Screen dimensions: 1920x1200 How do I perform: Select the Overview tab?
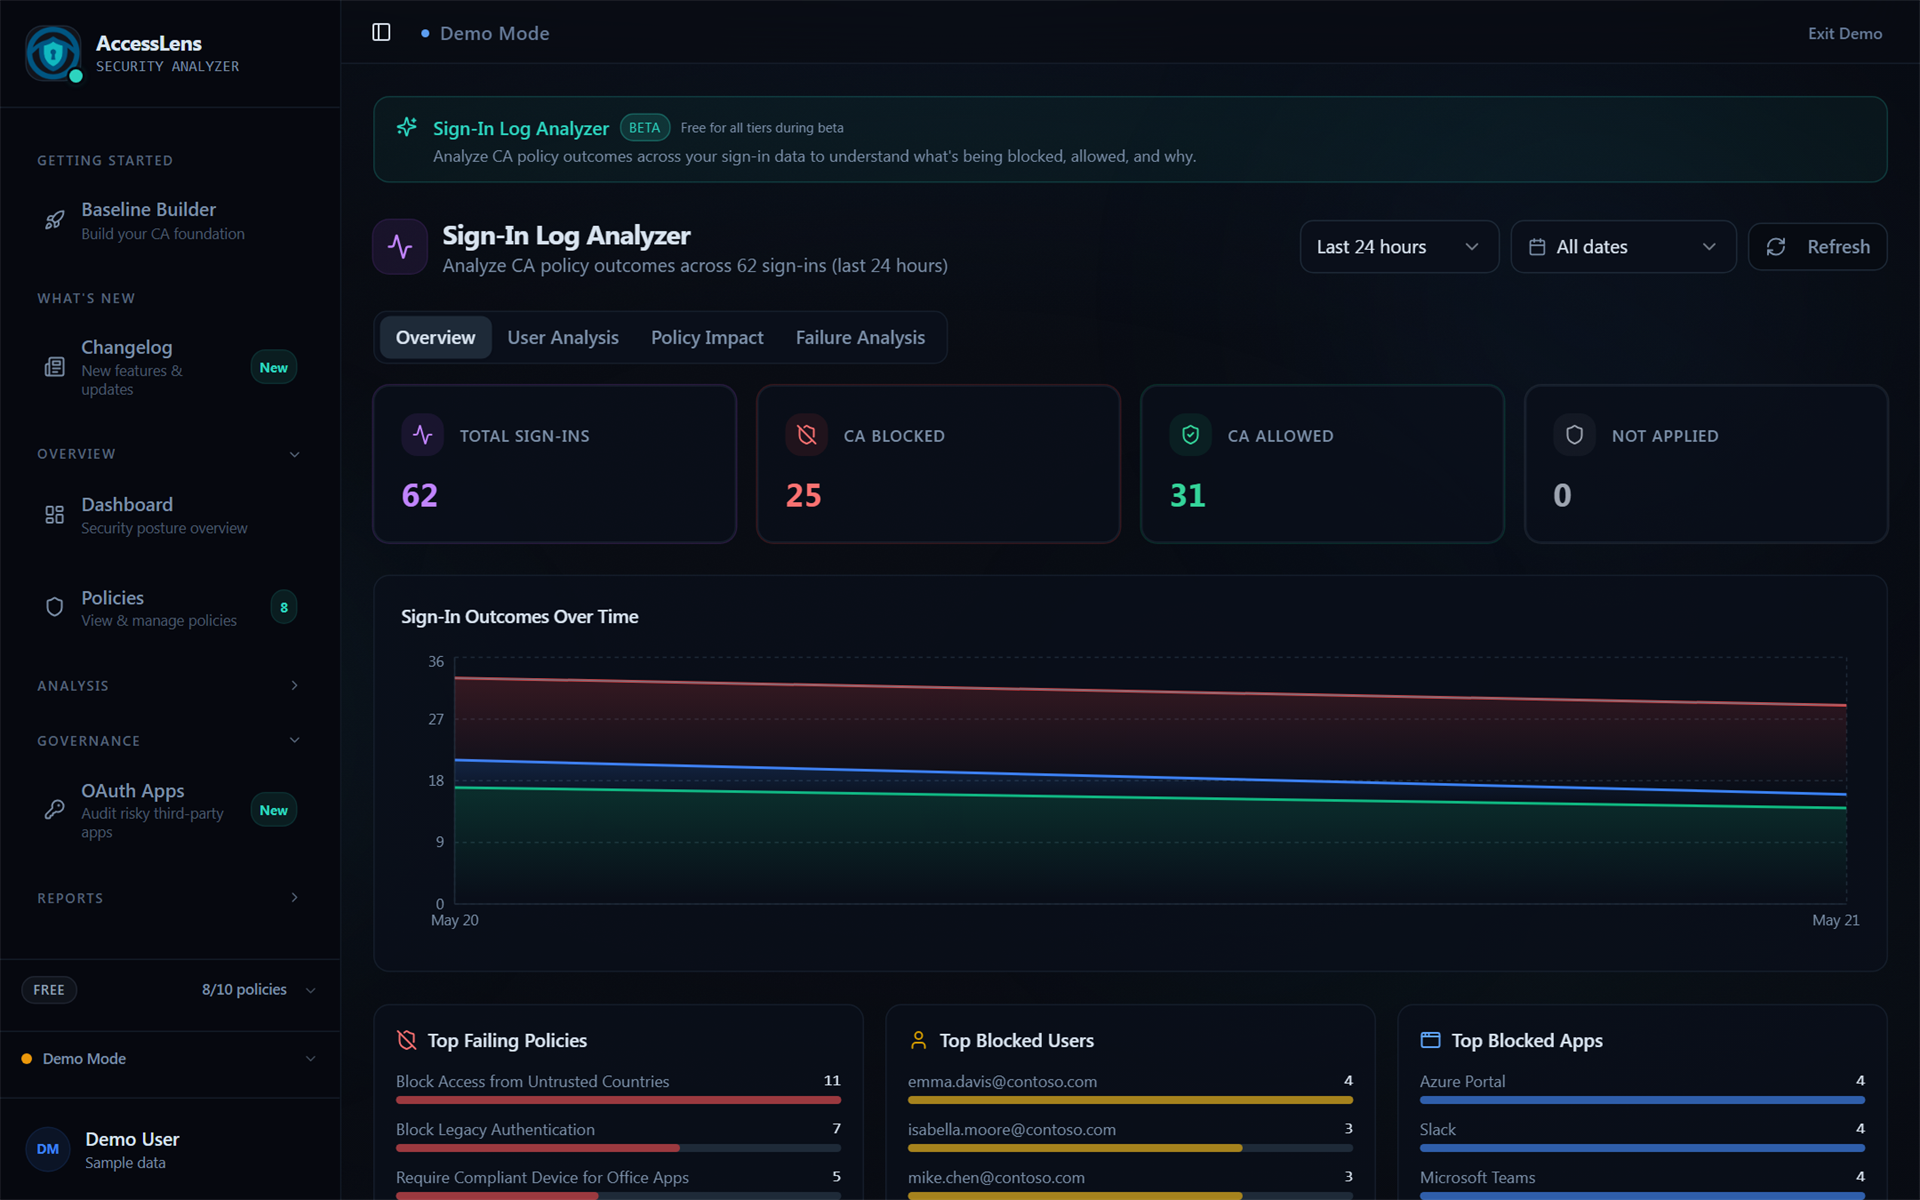(435, 338)
